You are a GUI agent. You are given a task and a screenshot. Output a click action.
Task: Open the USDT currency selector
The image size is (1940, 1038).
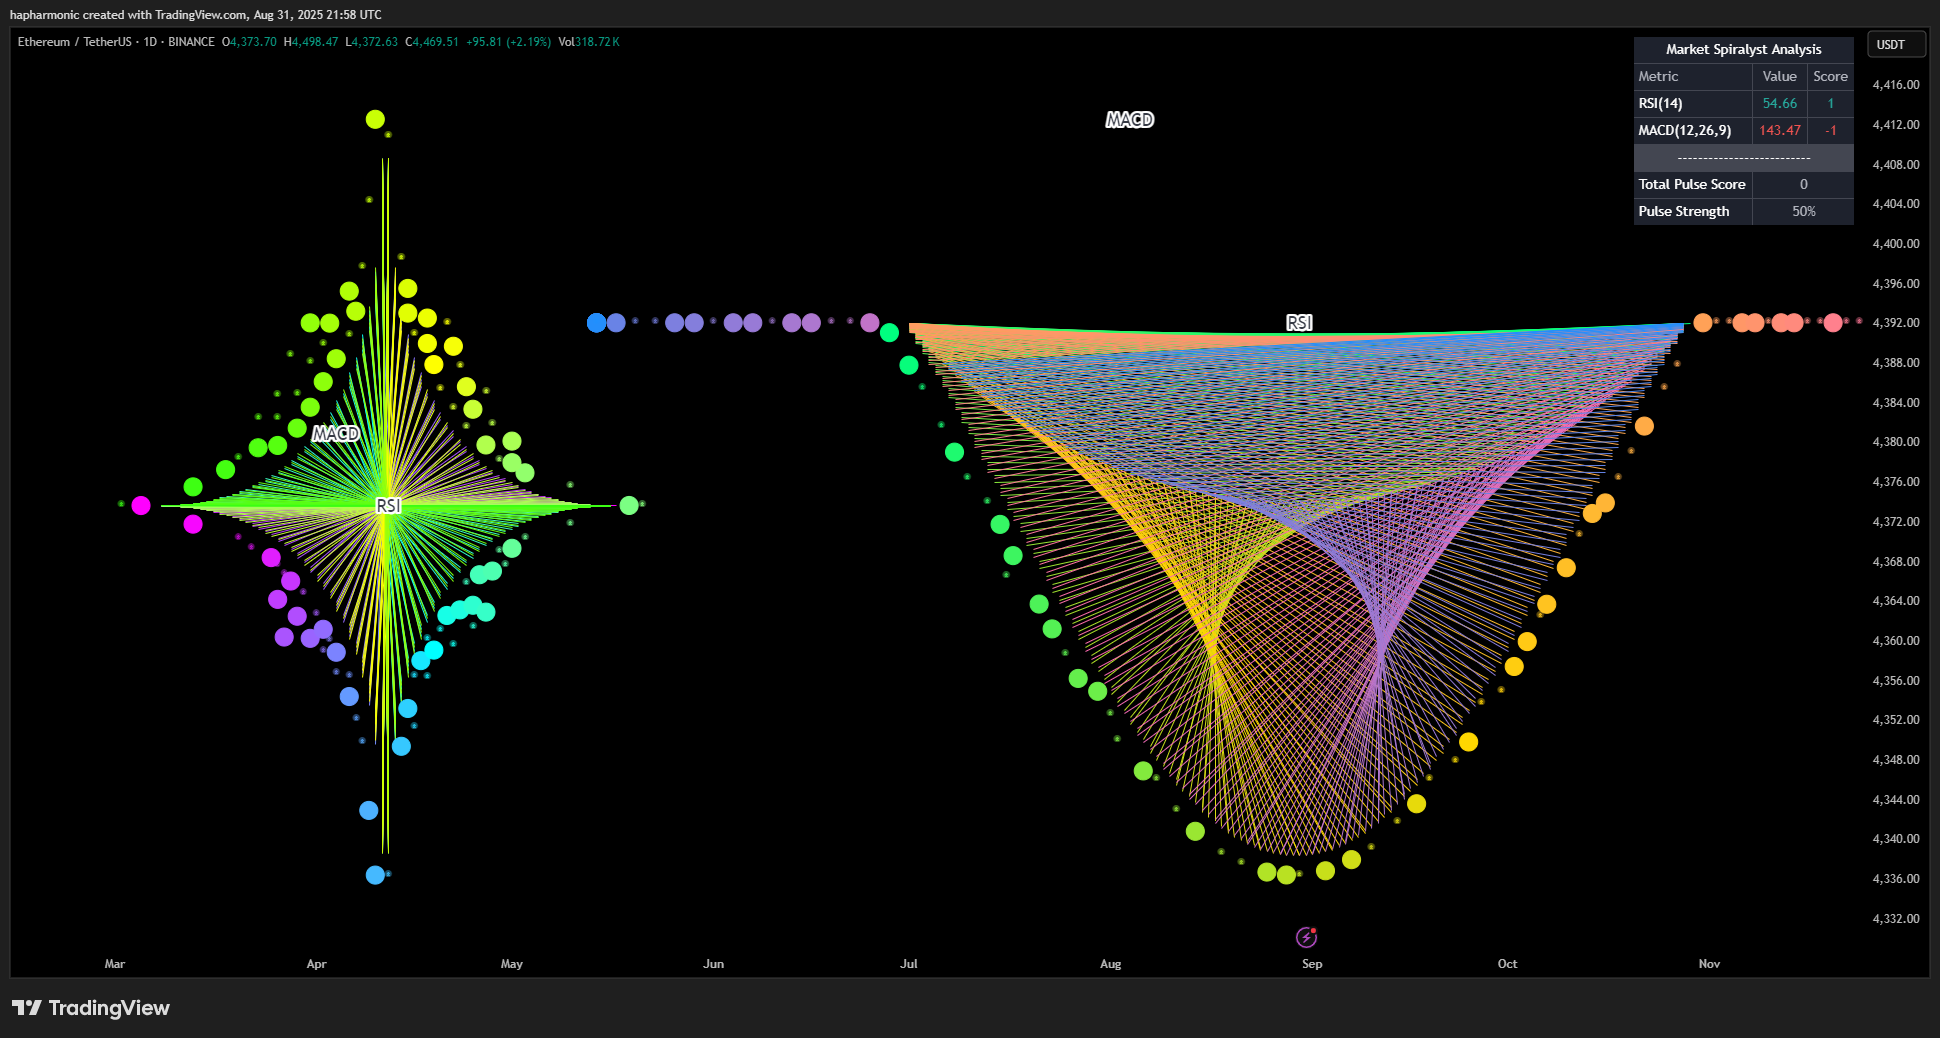tap(1896, 45)
